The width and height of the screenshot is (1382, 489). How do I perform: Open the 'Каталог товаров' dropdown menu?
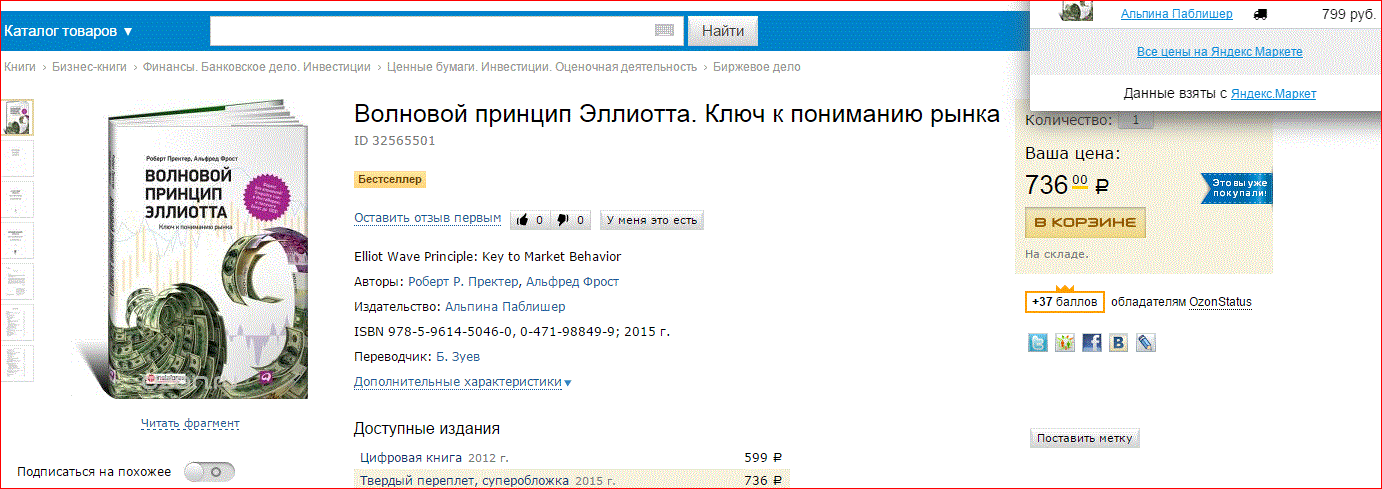(68, 31)
